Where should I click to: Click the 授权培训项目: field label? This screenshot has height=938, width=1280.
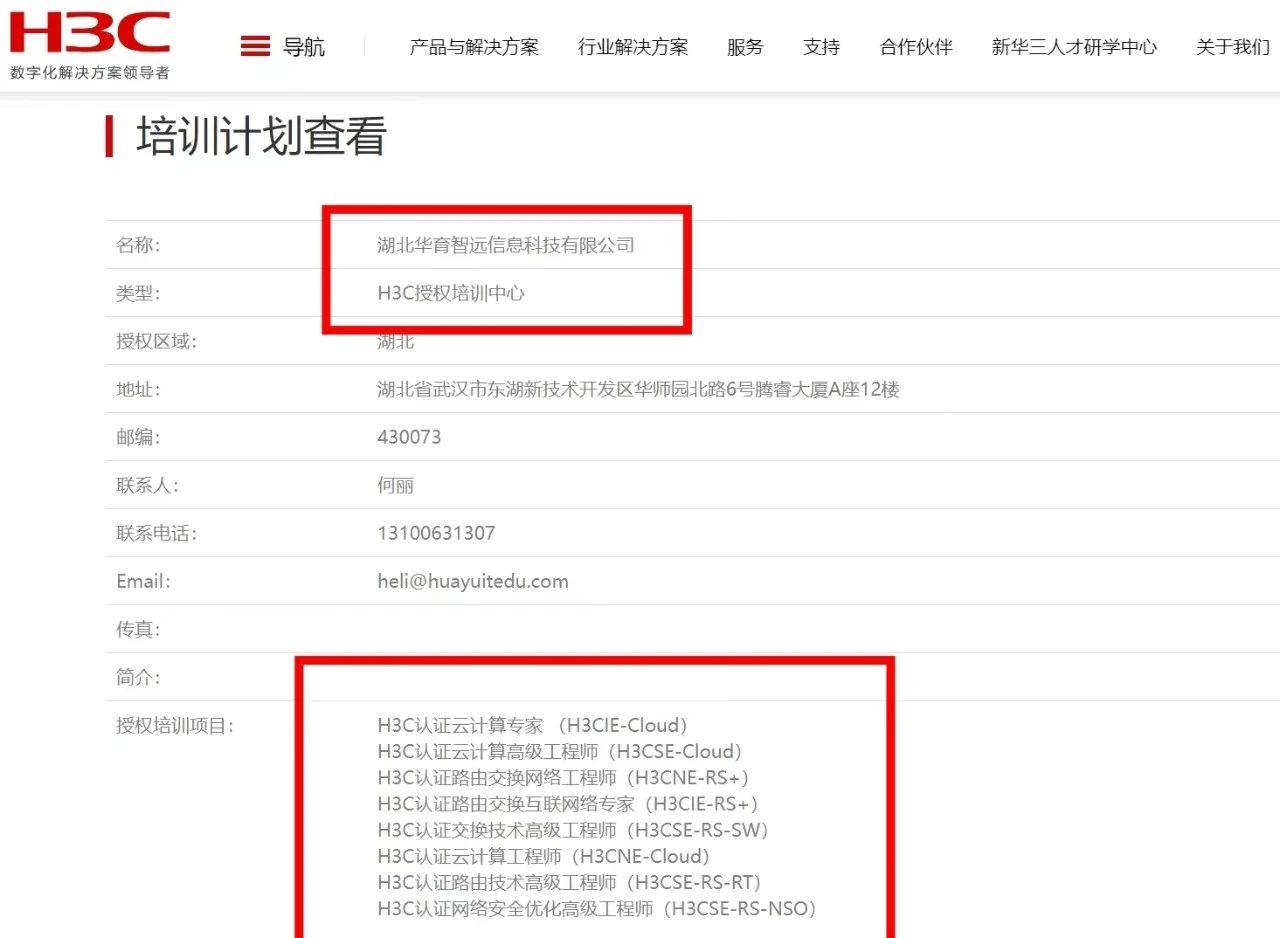[x=175, y=725]
